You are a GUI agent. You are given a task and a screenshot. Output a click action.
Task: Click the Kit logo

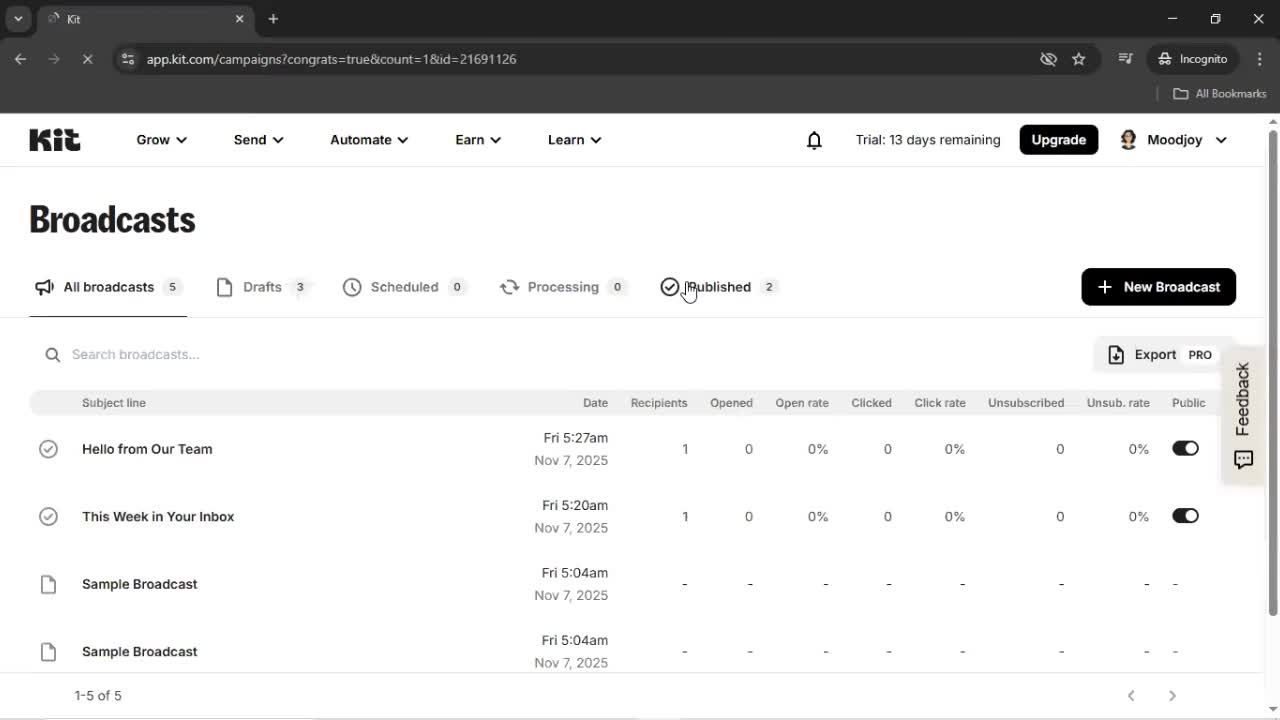coord(54,139)
